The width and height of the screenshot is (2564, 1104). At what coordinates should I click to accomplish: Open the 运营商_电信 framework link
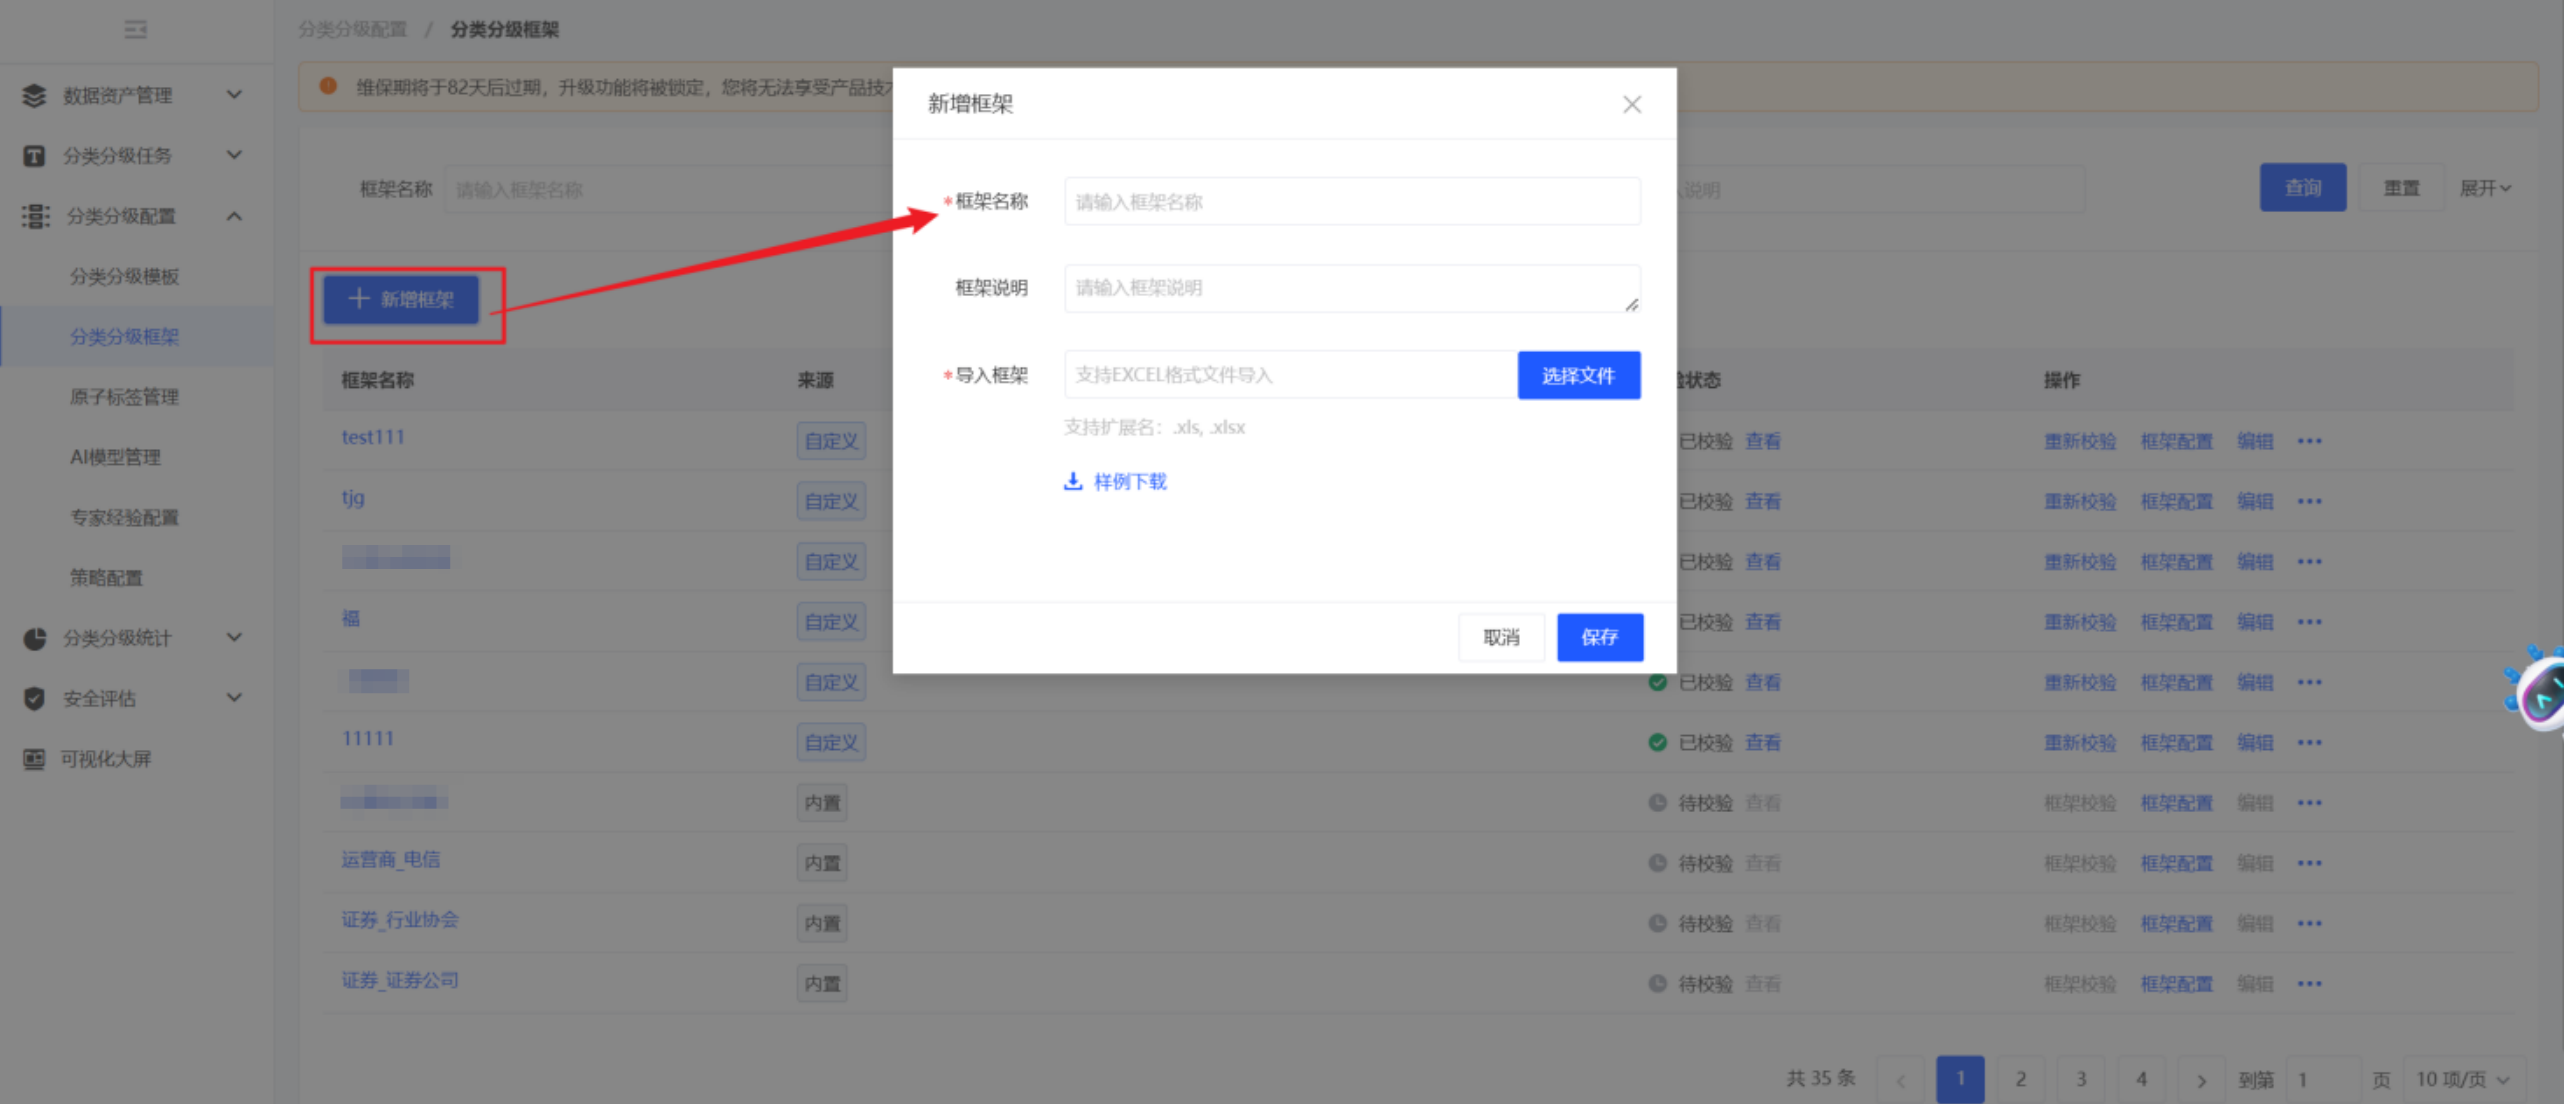click(391, 860)
